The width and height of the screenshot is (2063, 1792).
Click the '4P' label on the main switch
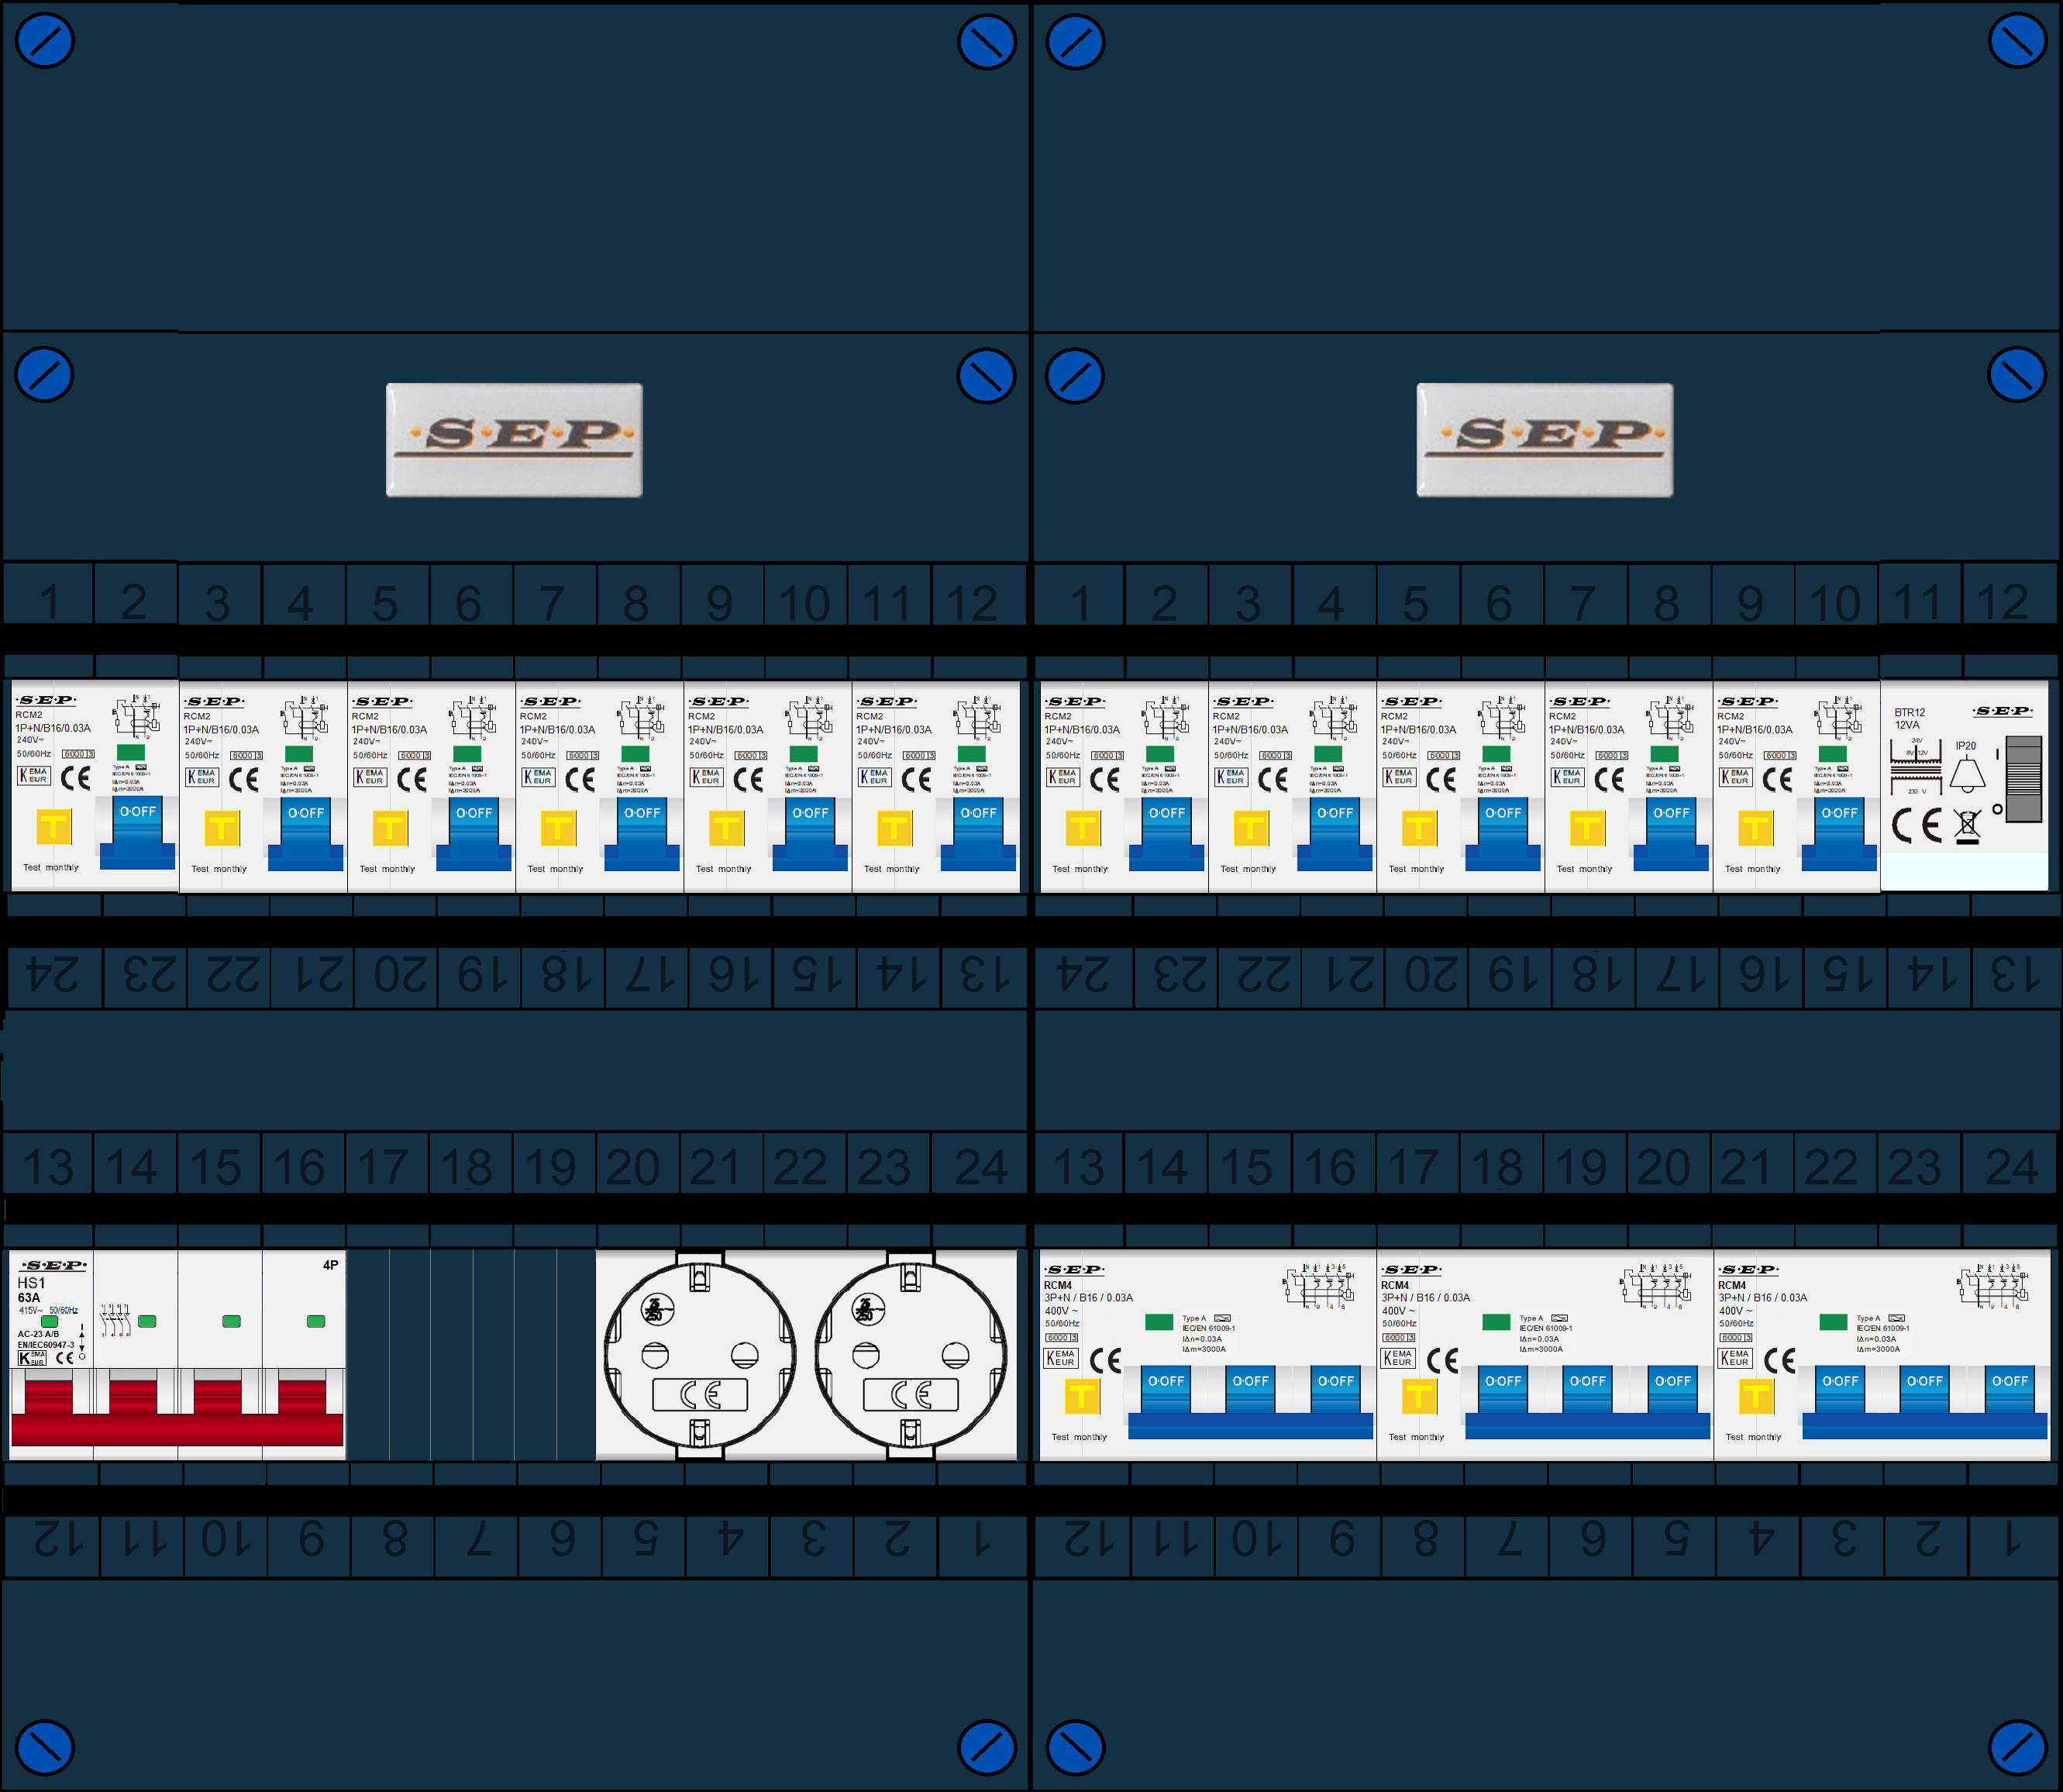[x=330, y=1265]
